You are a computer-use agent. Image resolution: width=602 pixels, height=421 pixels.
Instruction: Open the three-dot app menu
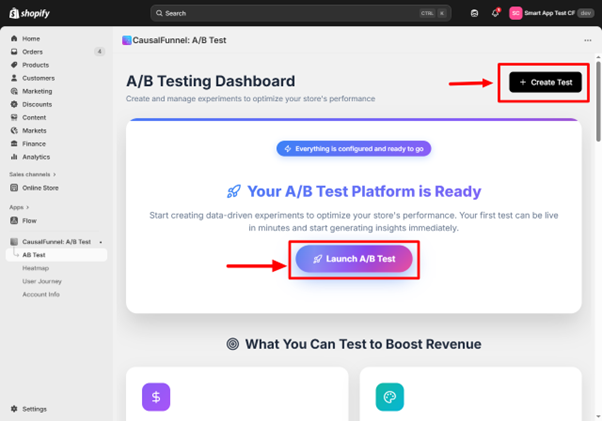click(x=587, y=41)
